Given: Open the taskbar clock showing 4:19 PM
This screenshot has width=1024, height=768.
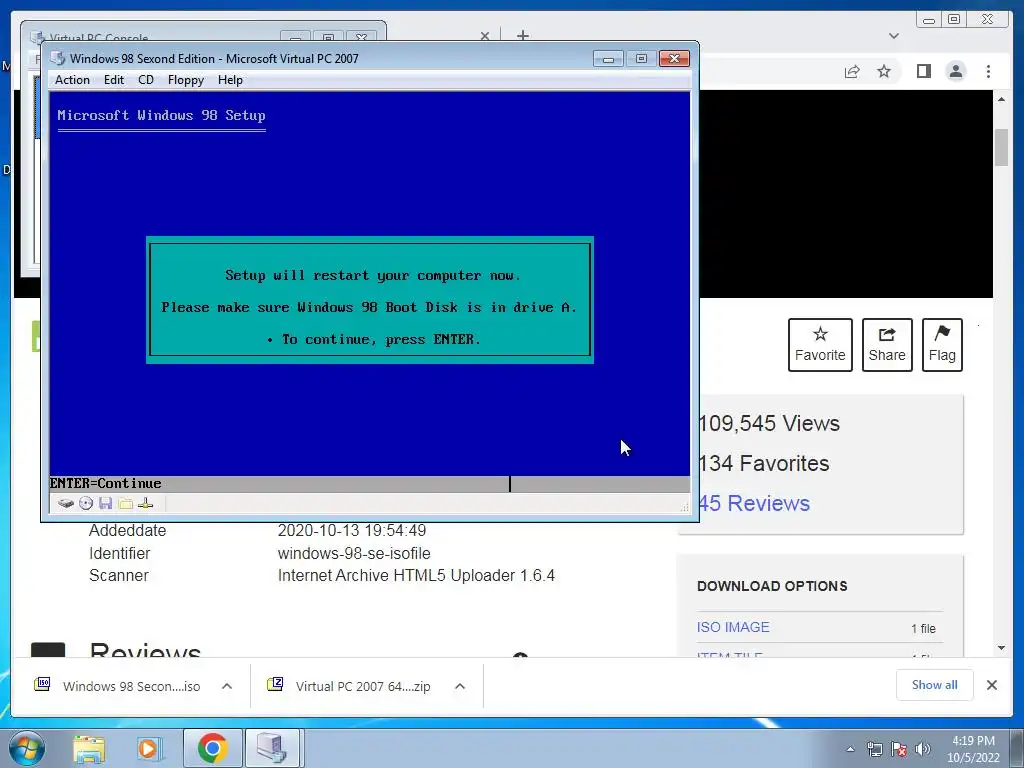Looking at the screenshot, I should (973, 749).
